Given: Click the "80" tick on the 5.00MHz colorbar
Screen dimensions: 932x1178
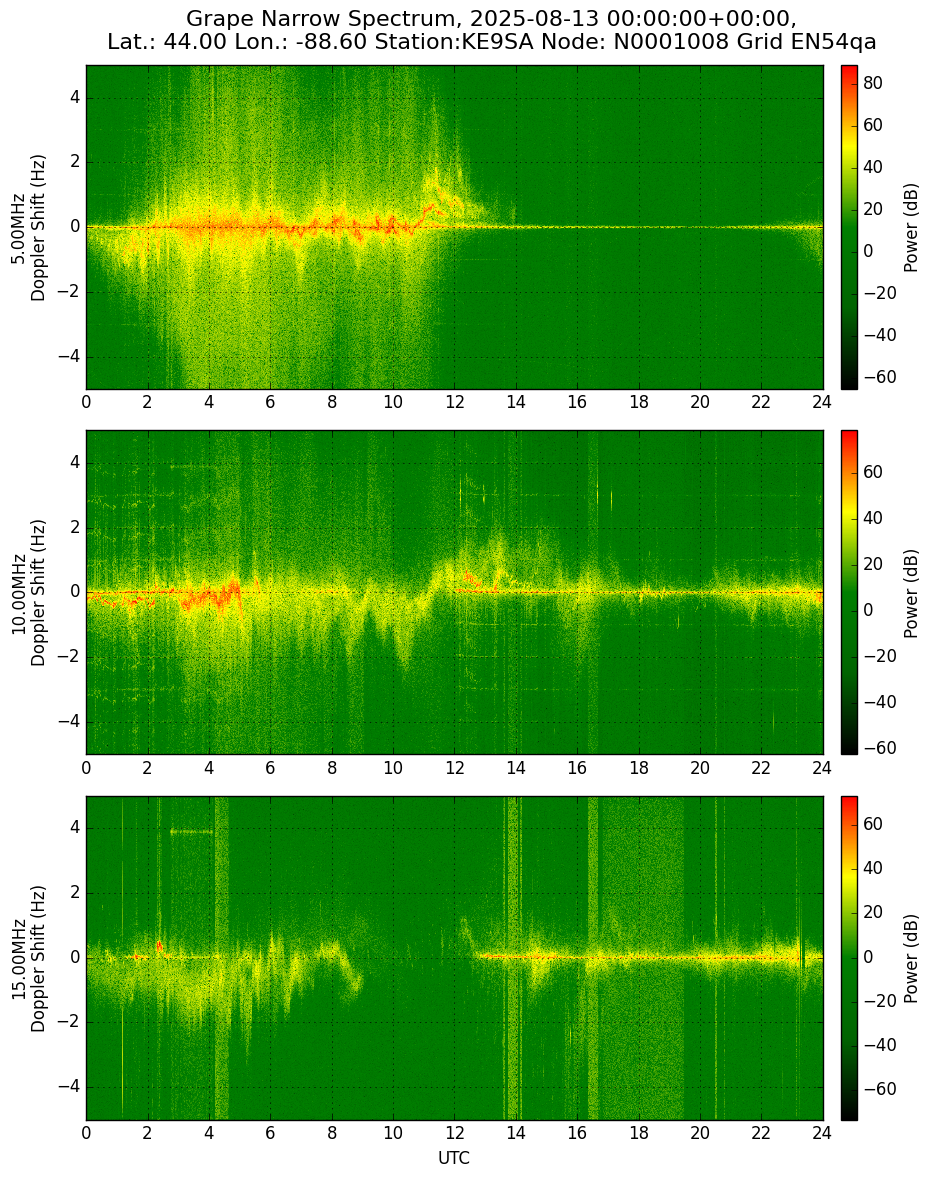Looking at the screenshot, I should pyautogui.click(x=873, y=83).
